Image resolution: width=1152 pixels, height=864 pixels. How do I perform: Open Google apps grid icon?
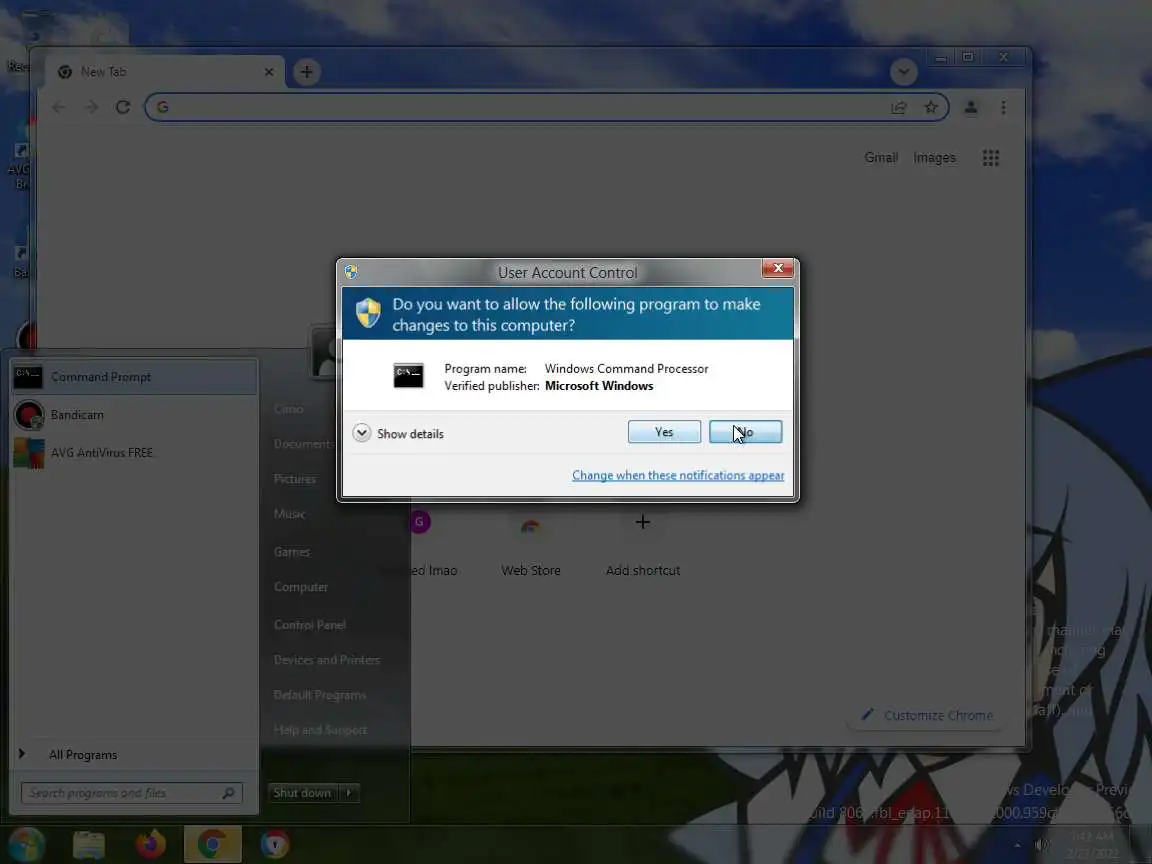990,158
